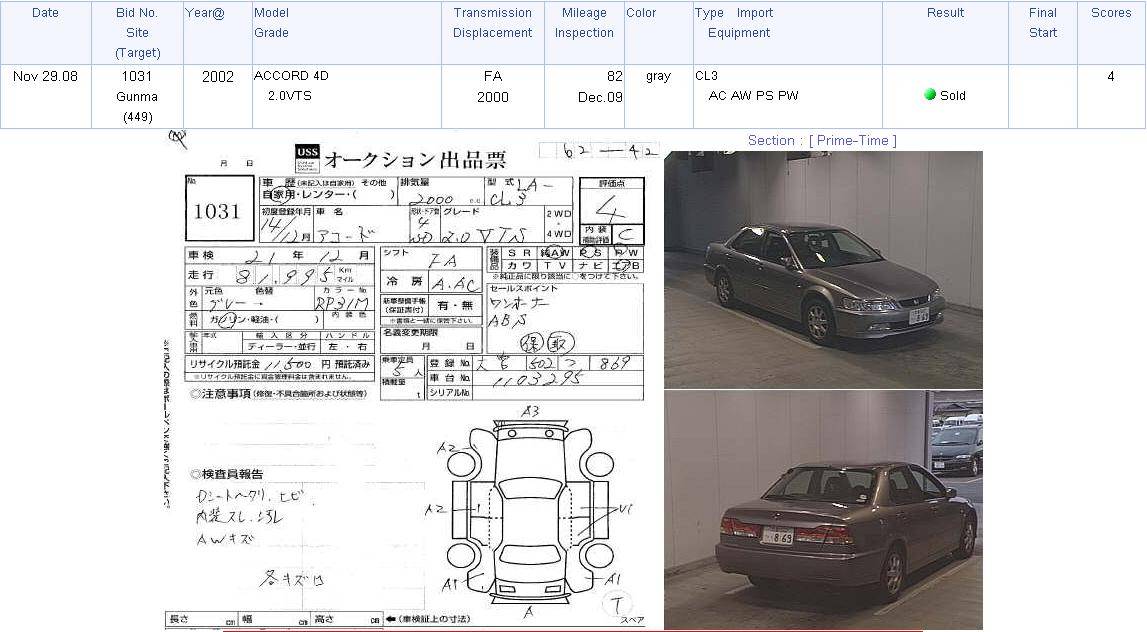Select the Dec.09 inspection date
1147x632 pixels.
tap(600, 97)
